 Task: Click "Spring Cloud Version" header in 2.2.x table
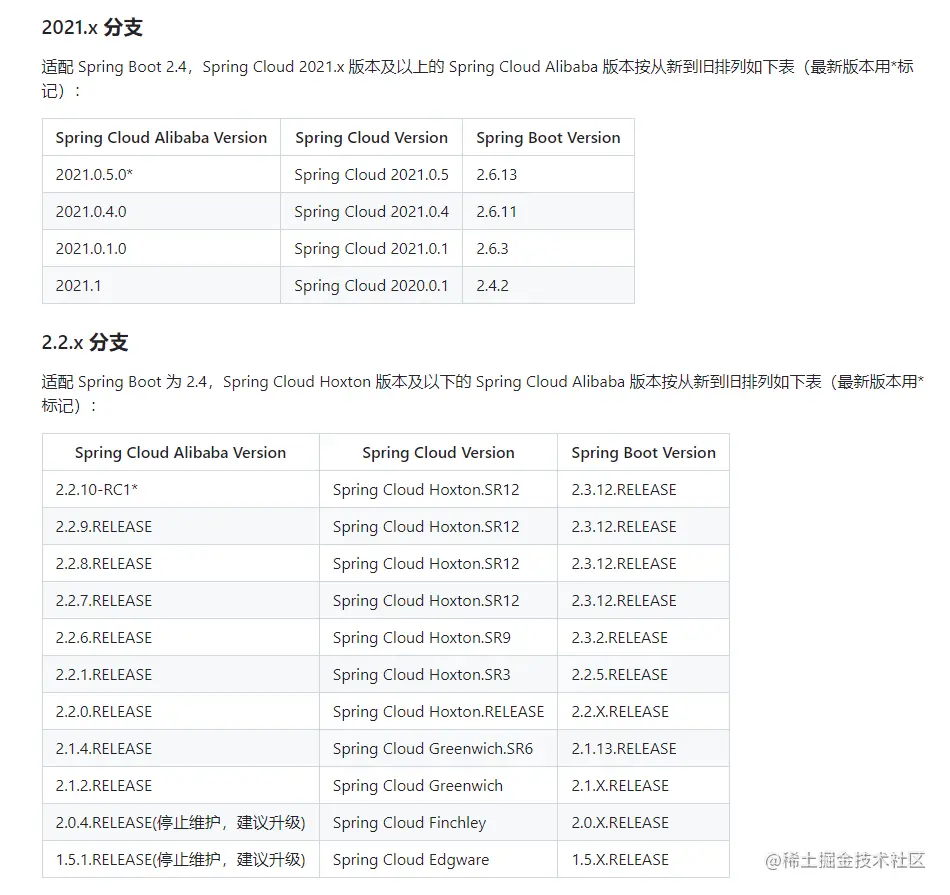[x=438, y=453]
